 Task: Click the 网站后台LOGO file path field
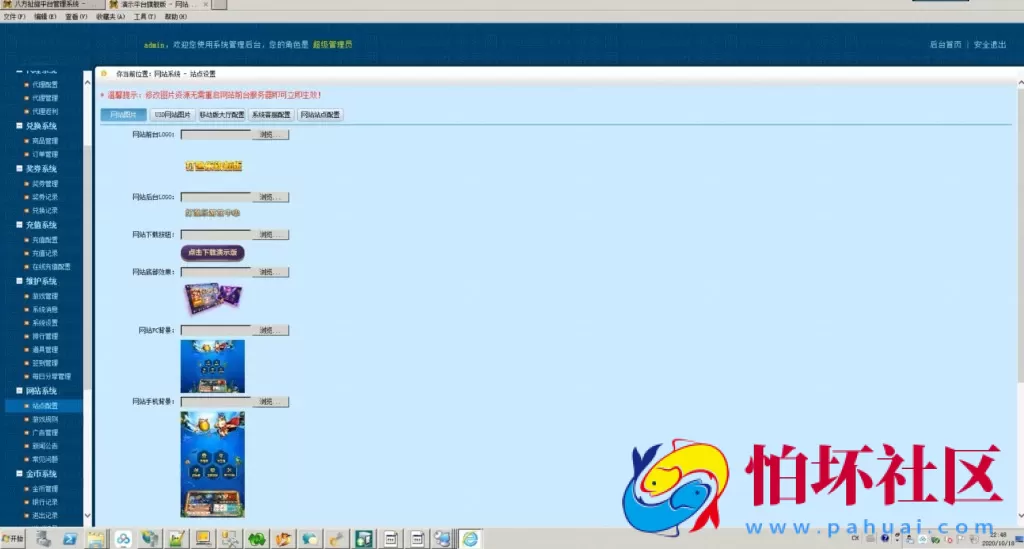click(x=215, y=197)
